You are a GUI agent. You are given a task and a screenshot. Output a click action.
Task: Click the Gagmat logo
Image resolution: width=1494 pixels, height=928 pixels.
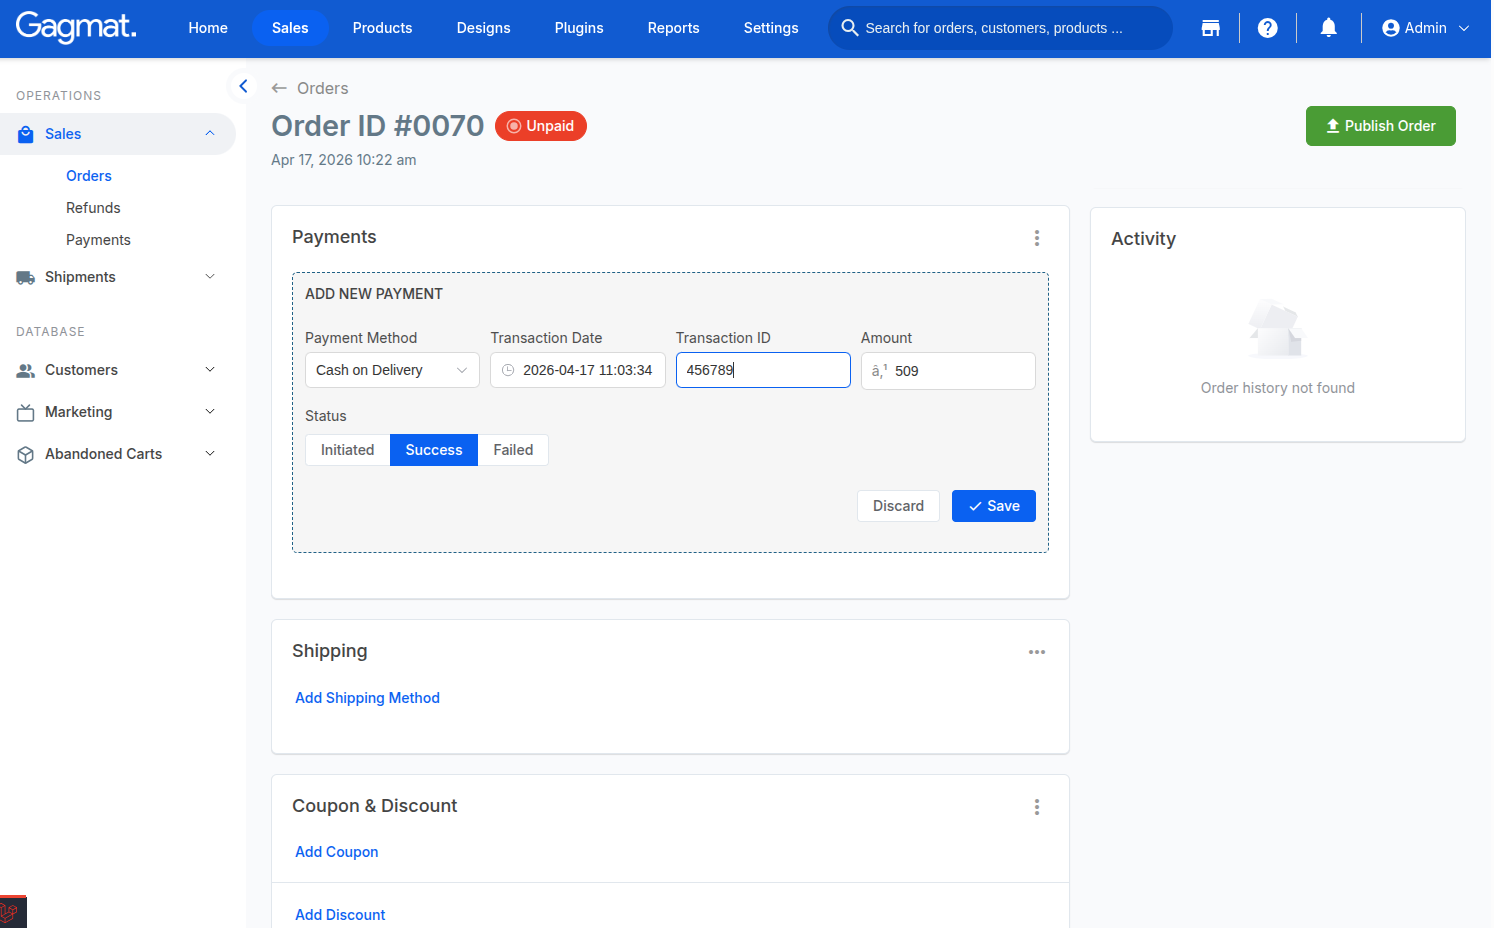[x=76, y=27]
